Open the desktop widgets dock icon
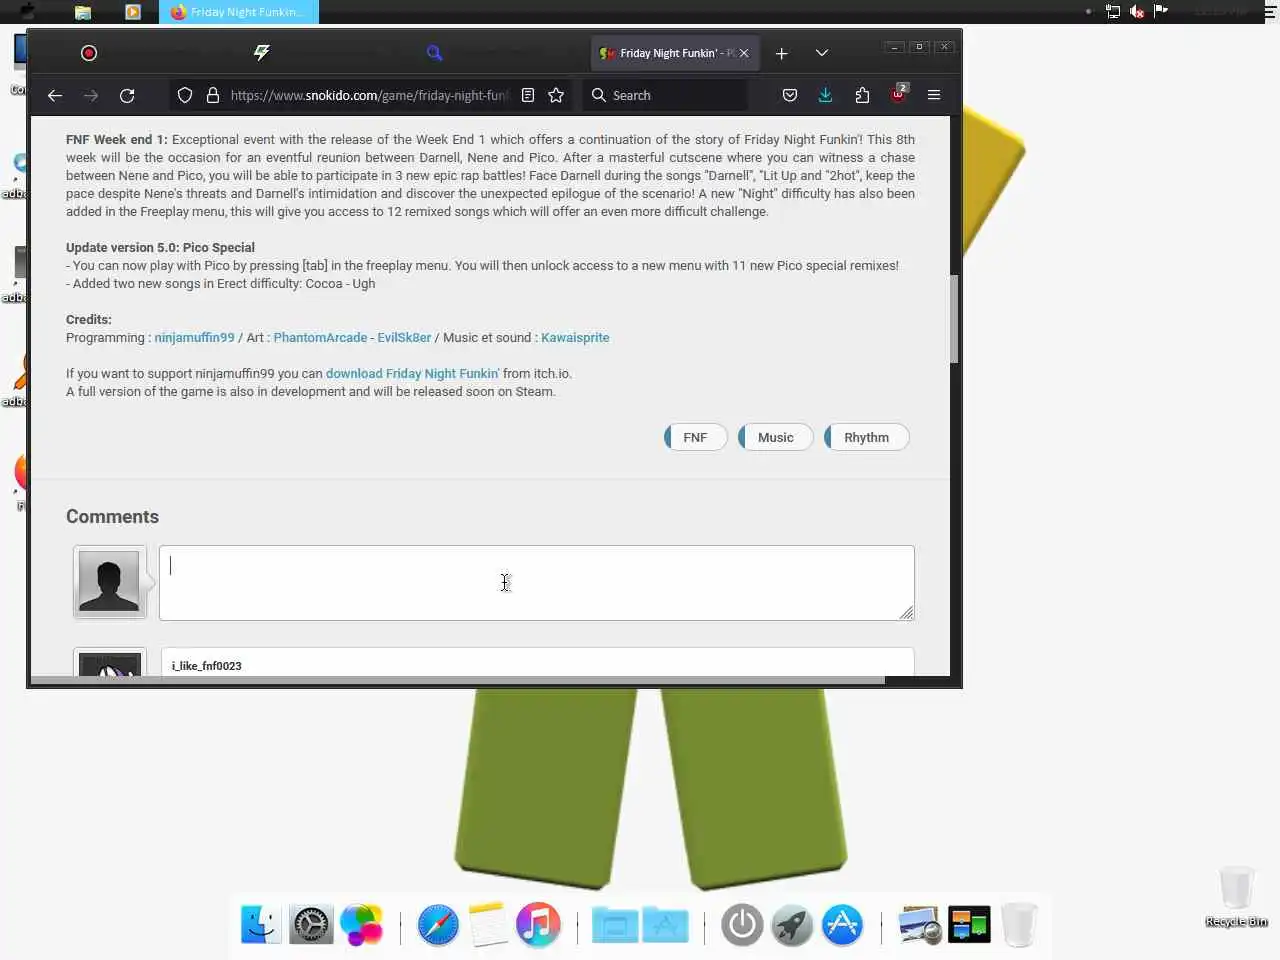The image size is (1280, 960). point(969,925)
